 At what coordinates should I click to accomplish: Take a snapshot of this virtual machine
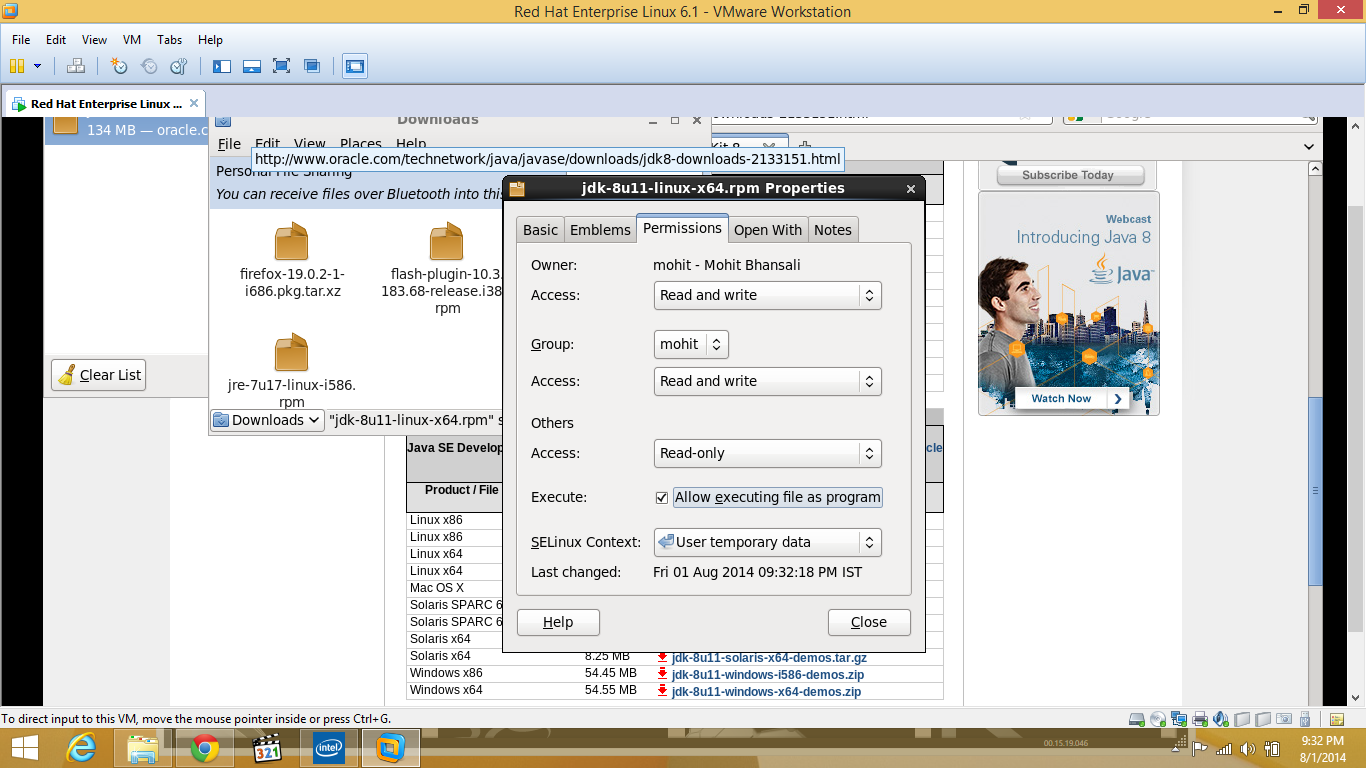click(119, 66)
